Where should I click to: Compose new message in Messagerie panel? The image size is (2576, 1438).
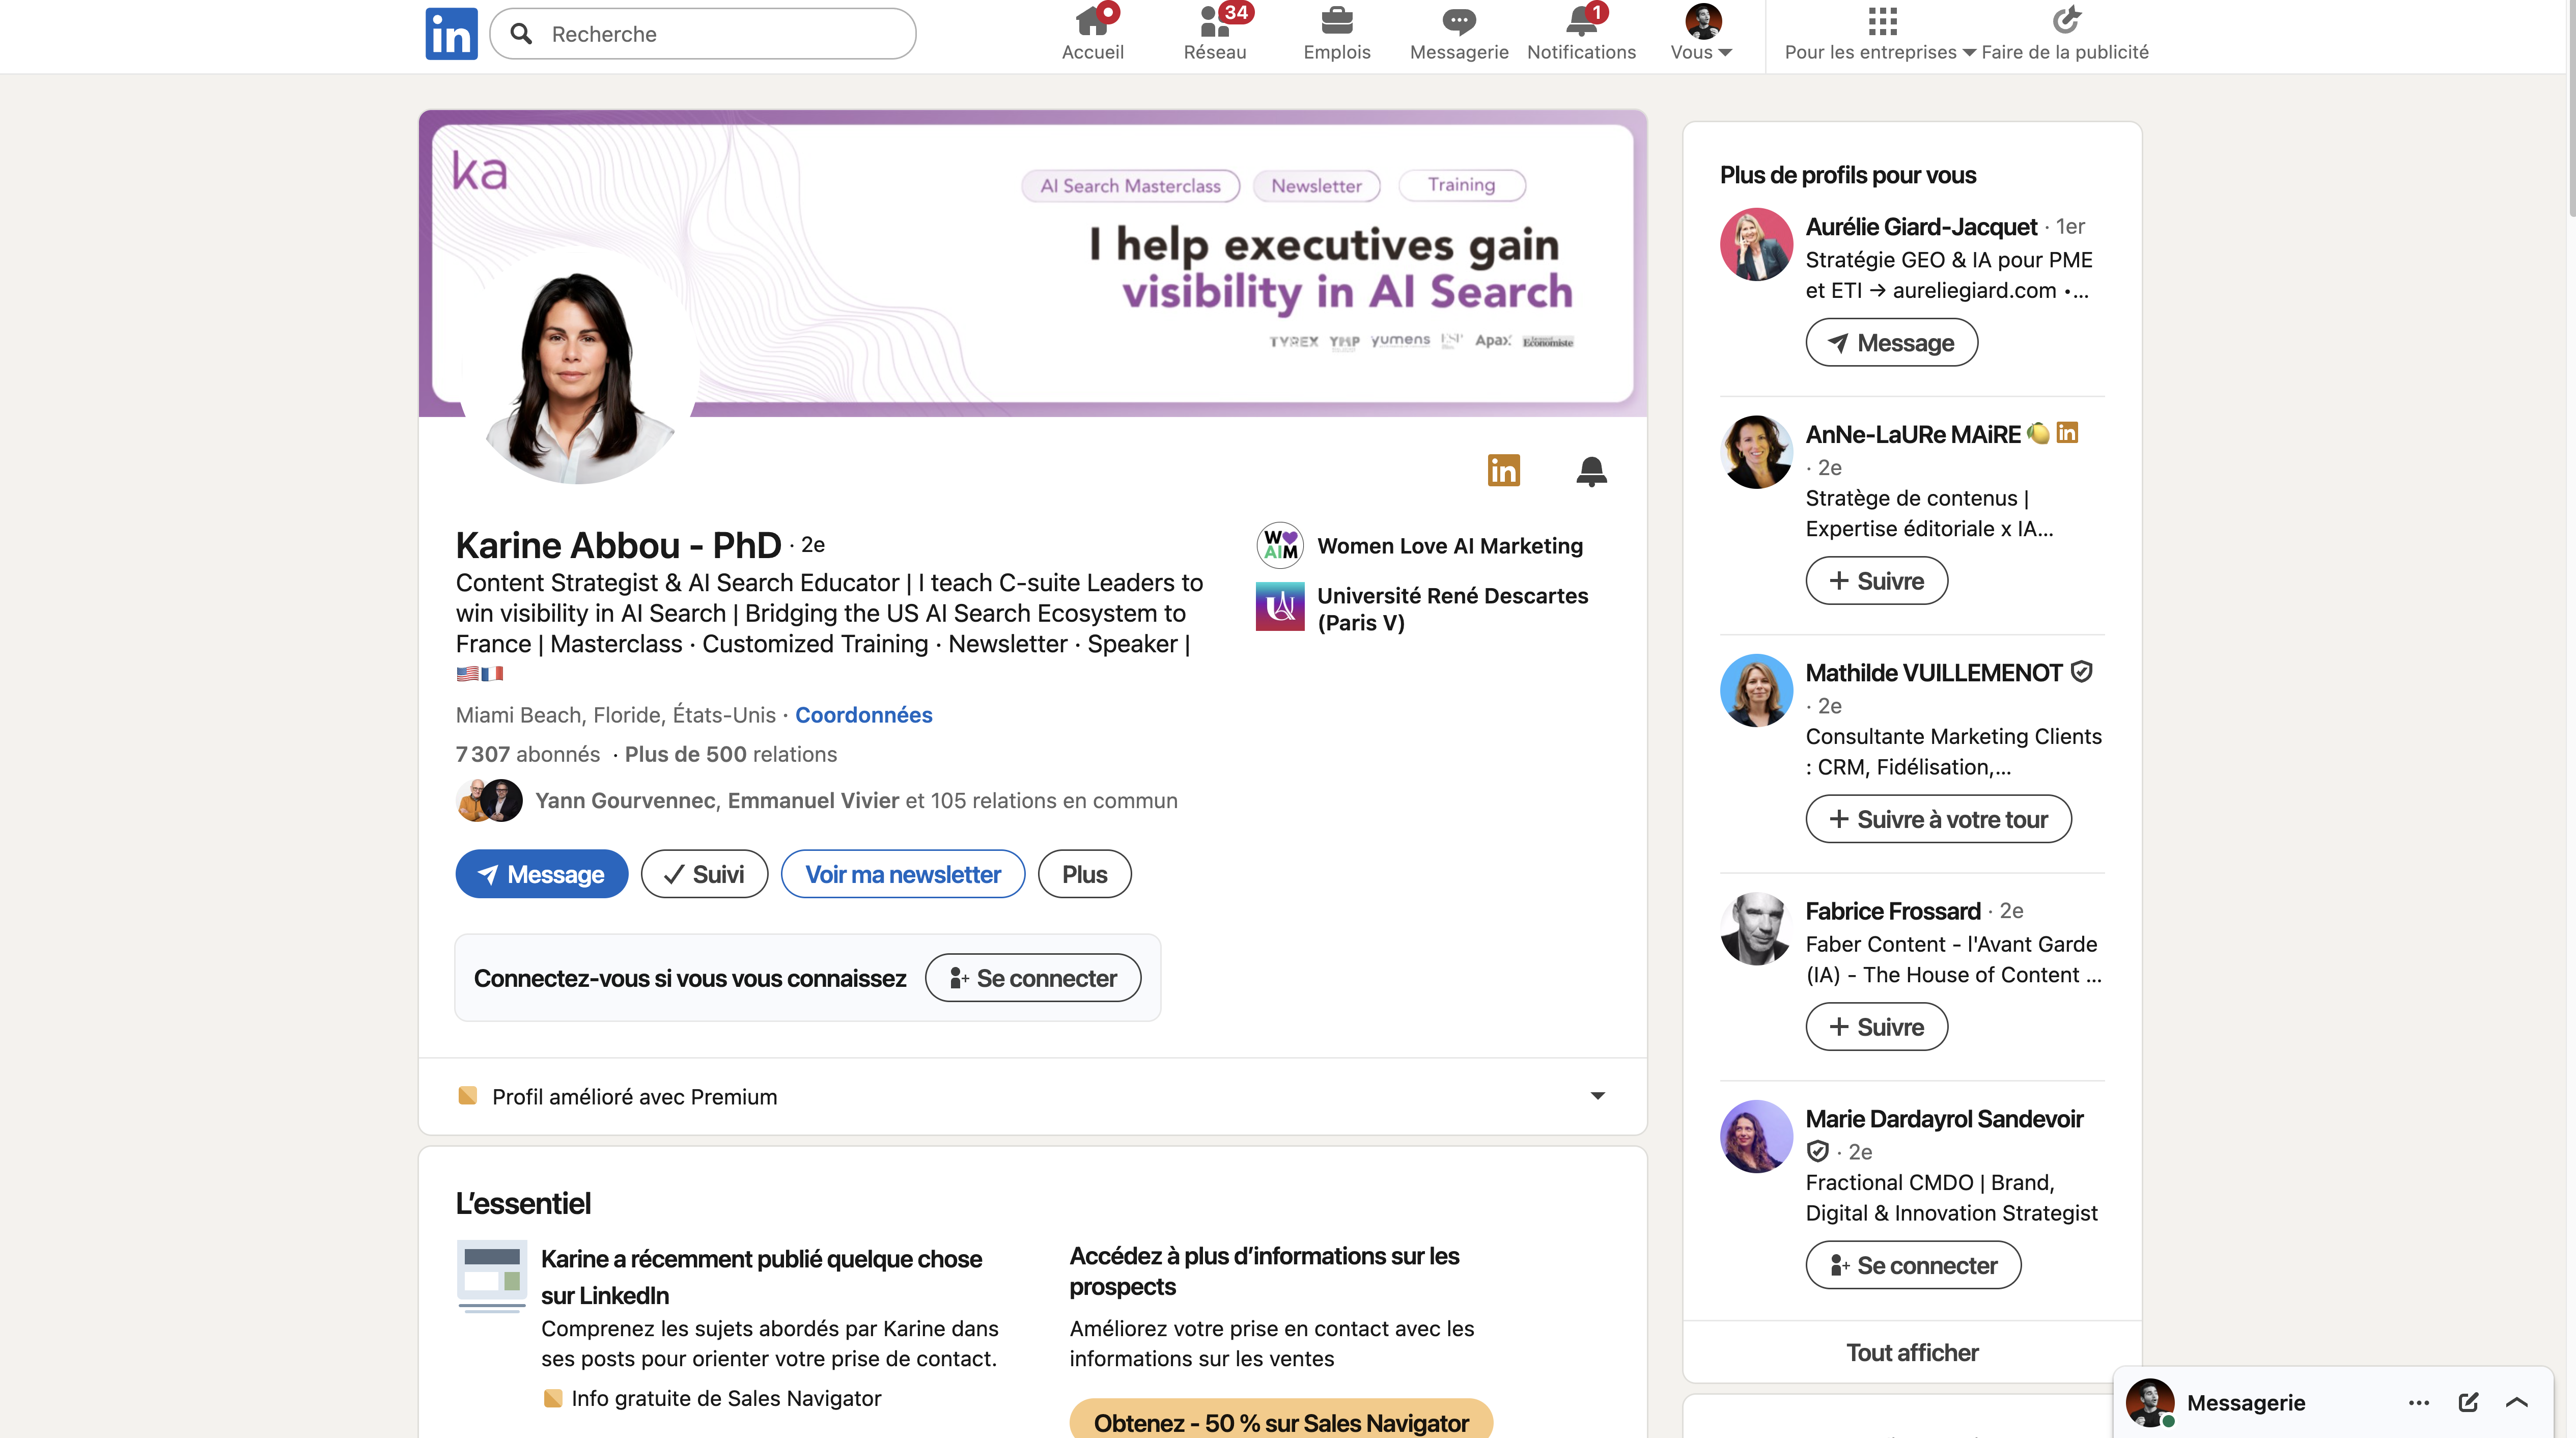tap(2468, 1402)
